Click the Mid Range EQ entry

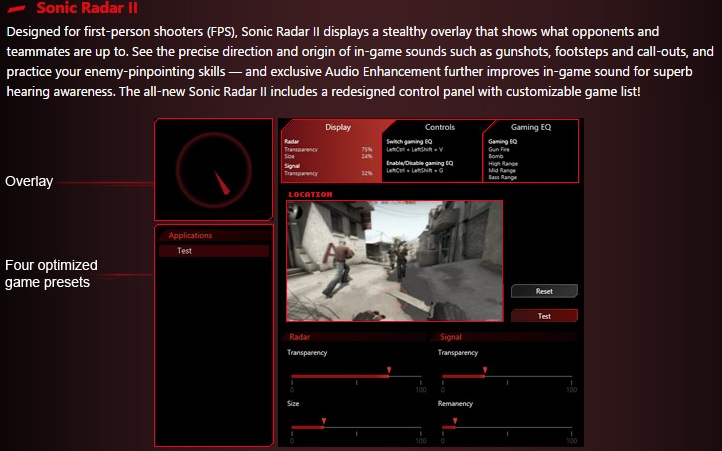point(502,170)
